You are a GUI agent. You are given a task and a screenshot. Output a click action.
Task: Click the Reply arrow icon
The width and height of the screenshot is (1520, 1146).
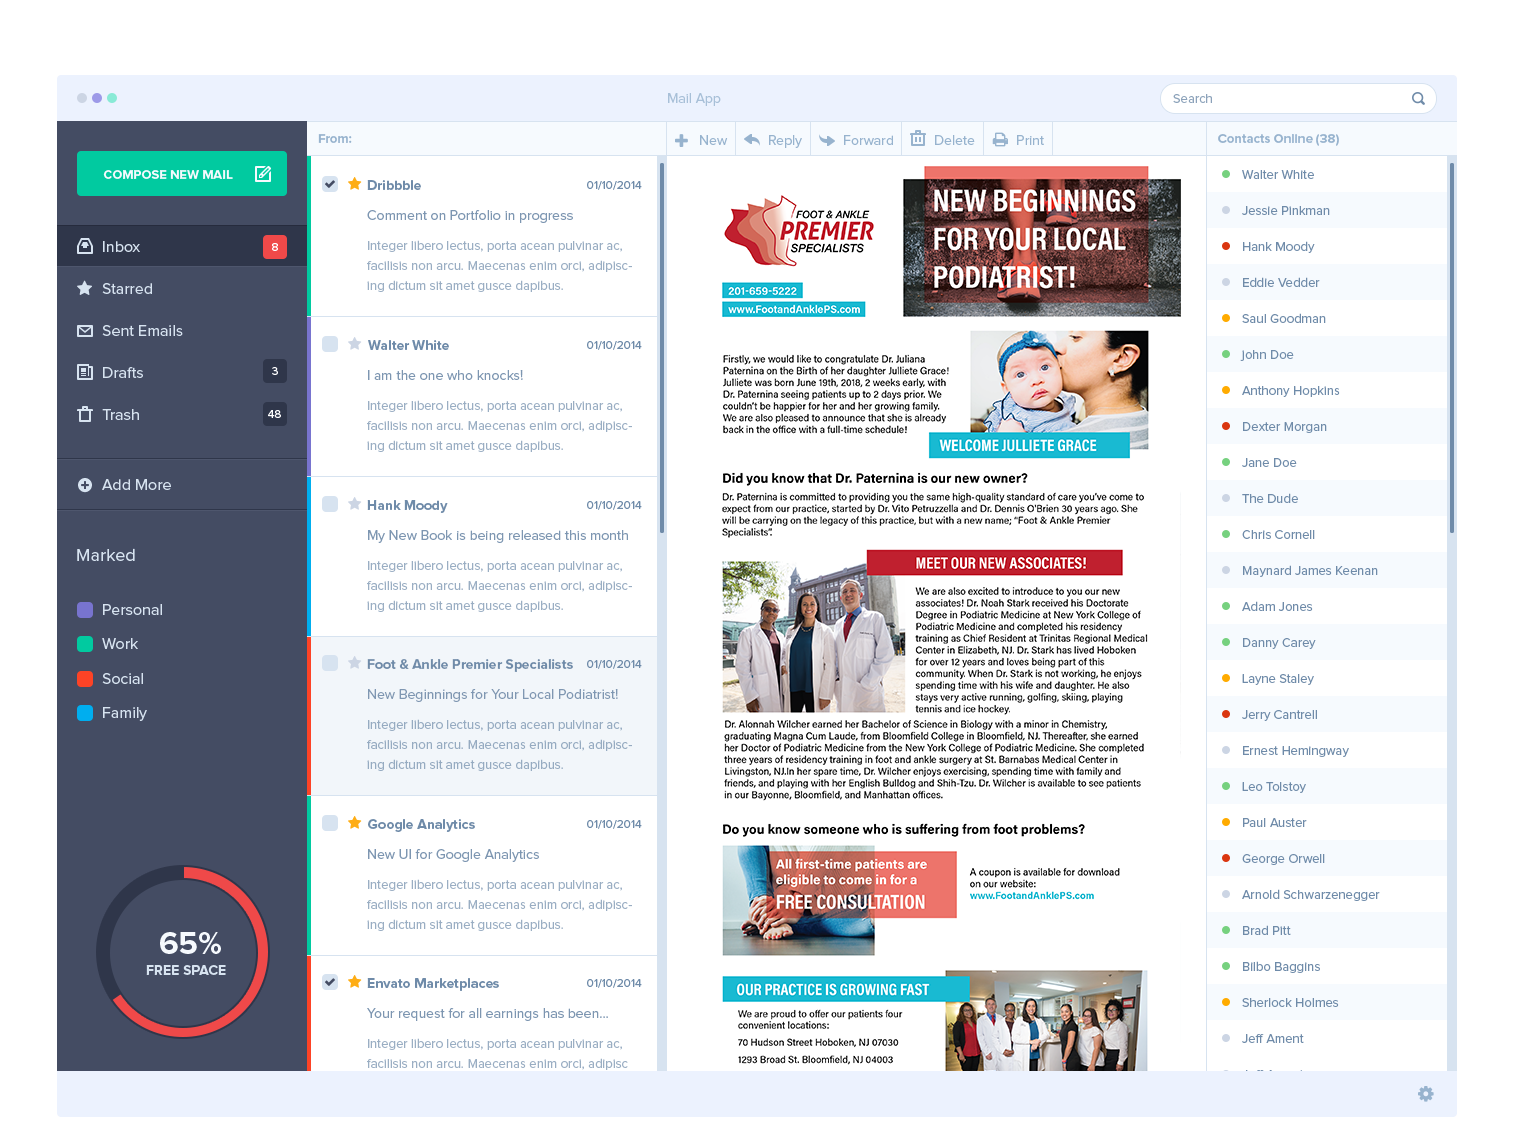752,140
